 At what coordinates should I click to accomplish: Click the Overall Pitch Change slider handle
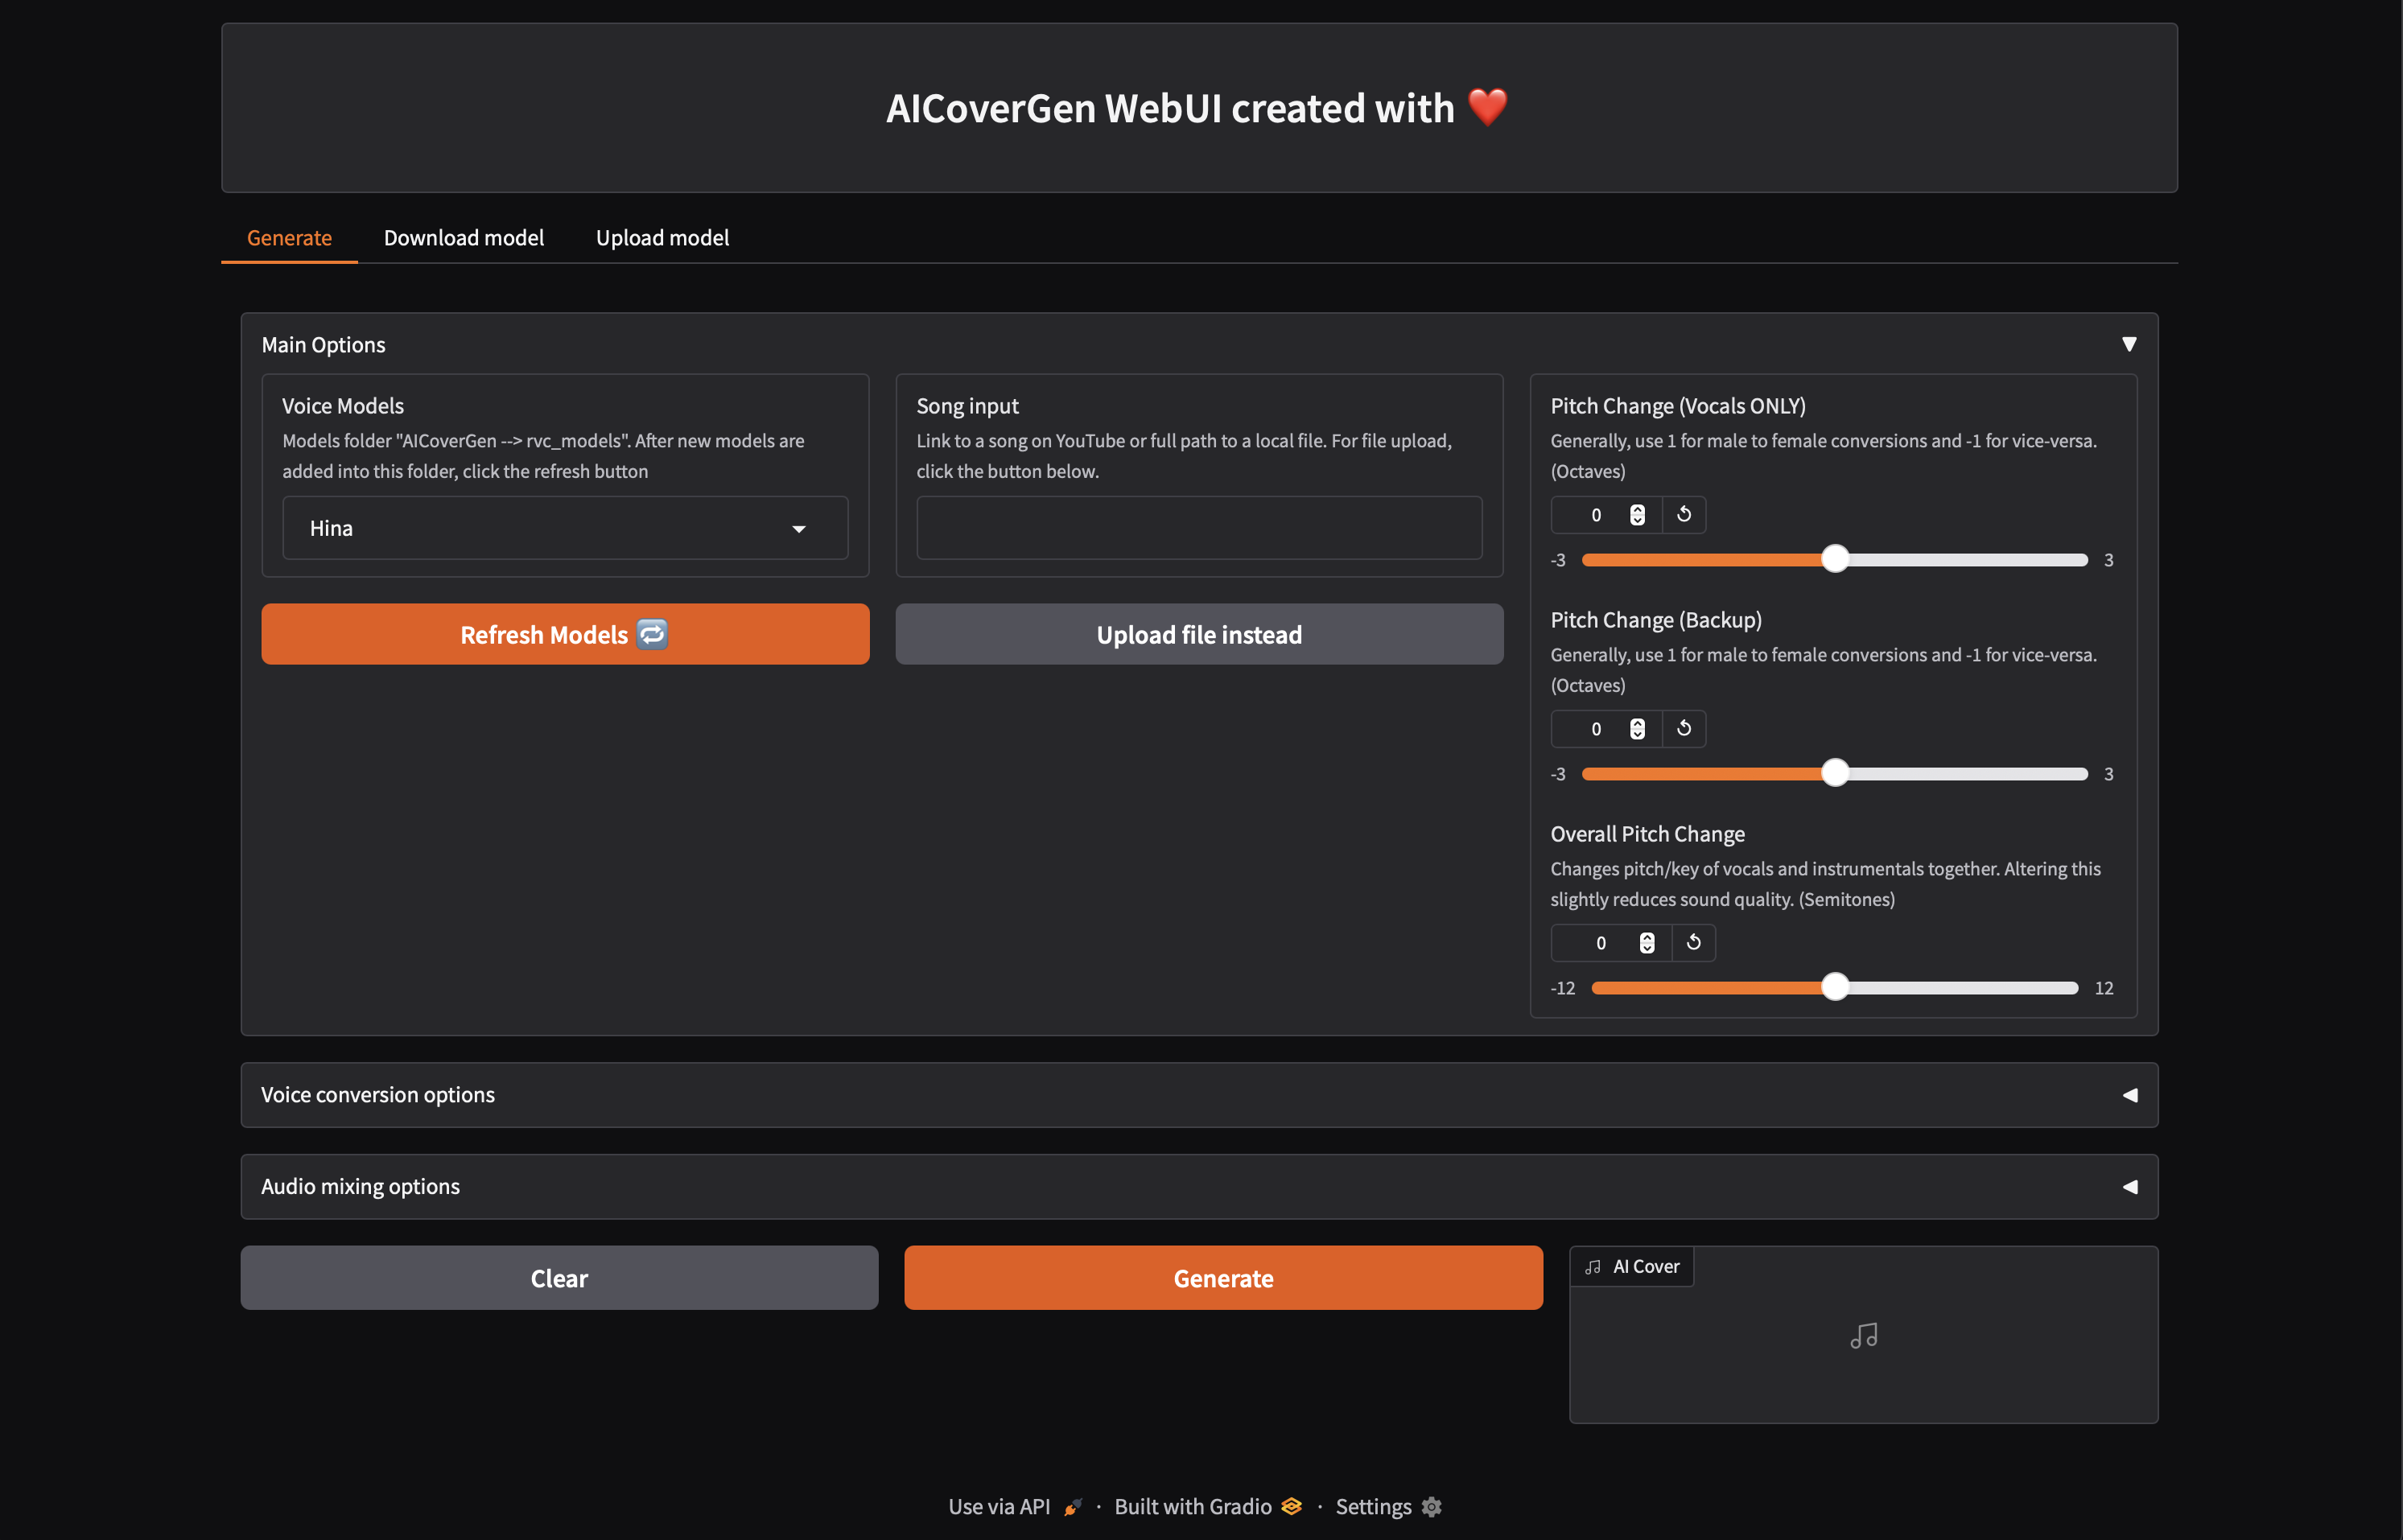pos(1835,987)
